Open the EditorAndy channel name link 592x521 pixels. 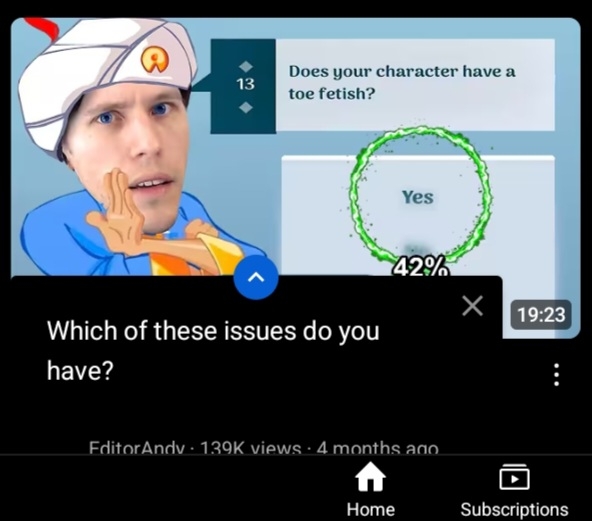click(x=137, y=449)
